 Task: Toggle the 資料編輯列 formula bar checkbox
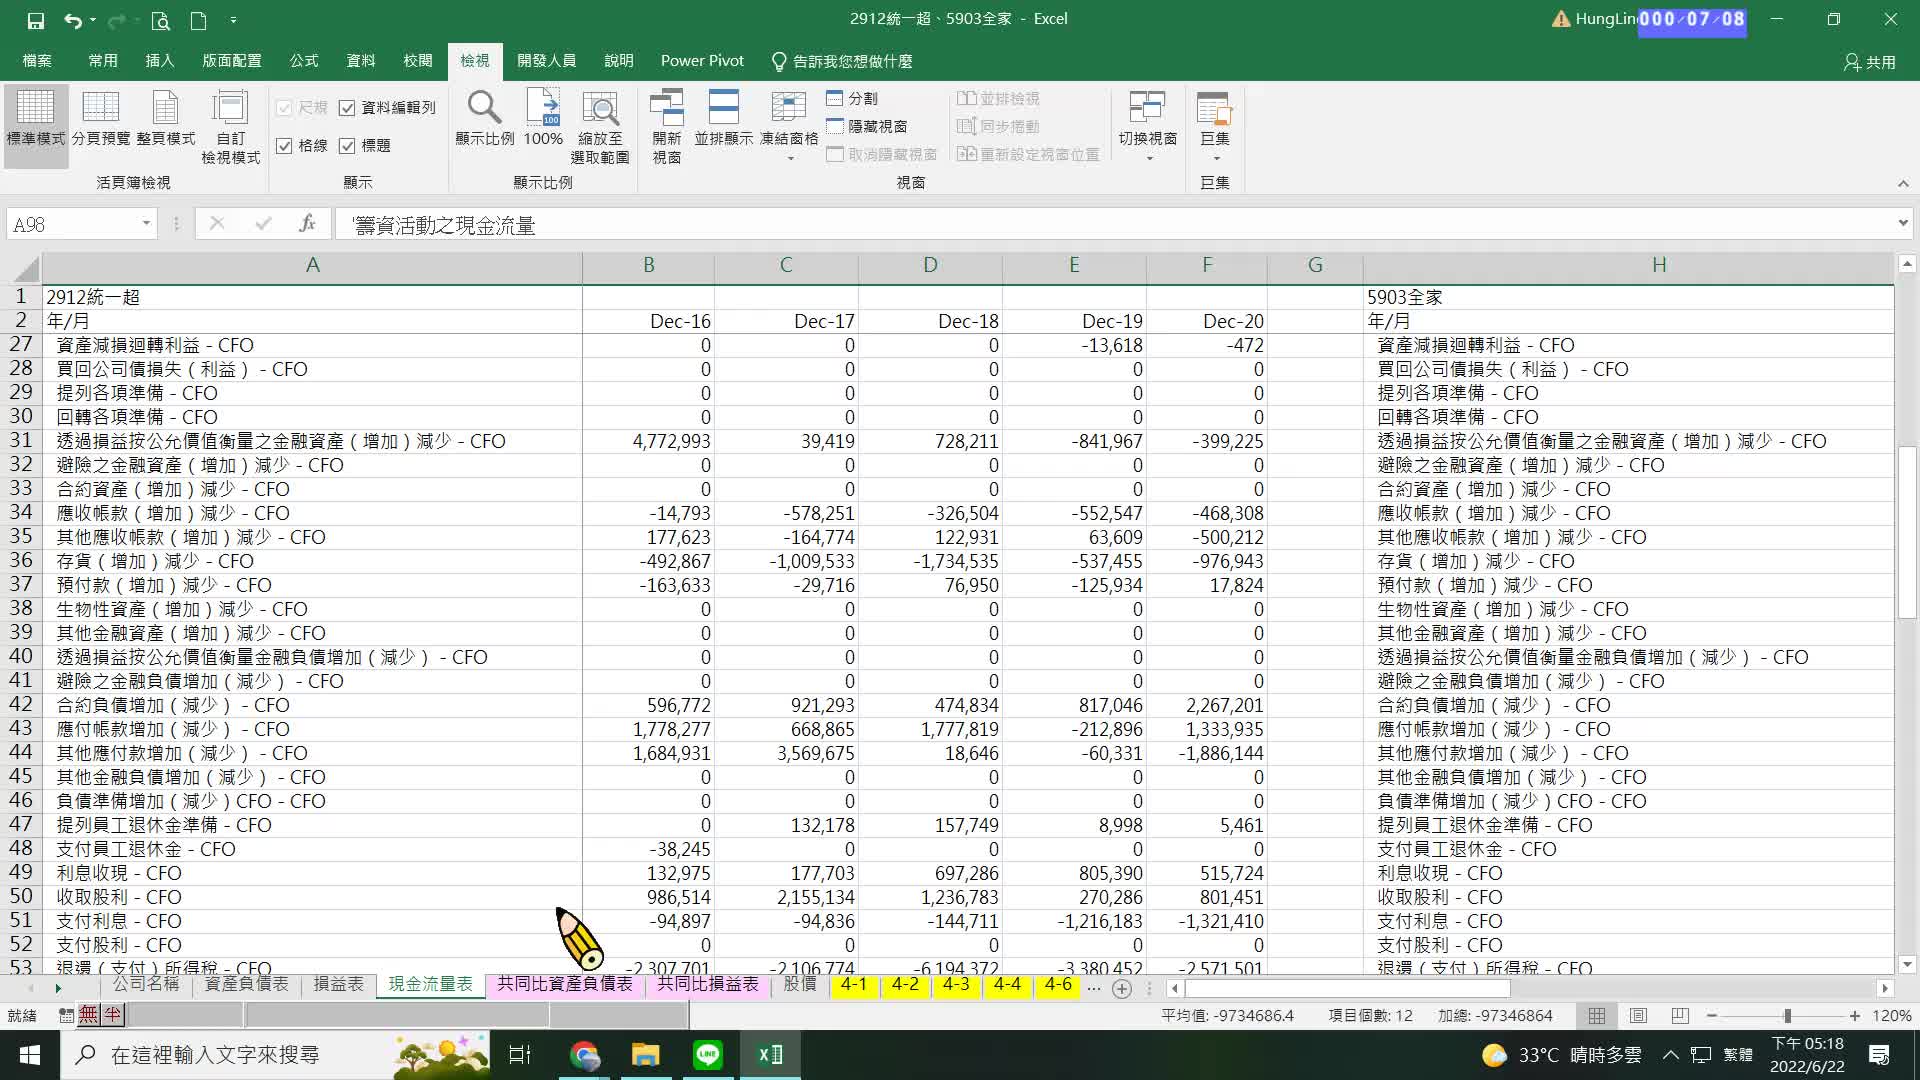(347, 108)
